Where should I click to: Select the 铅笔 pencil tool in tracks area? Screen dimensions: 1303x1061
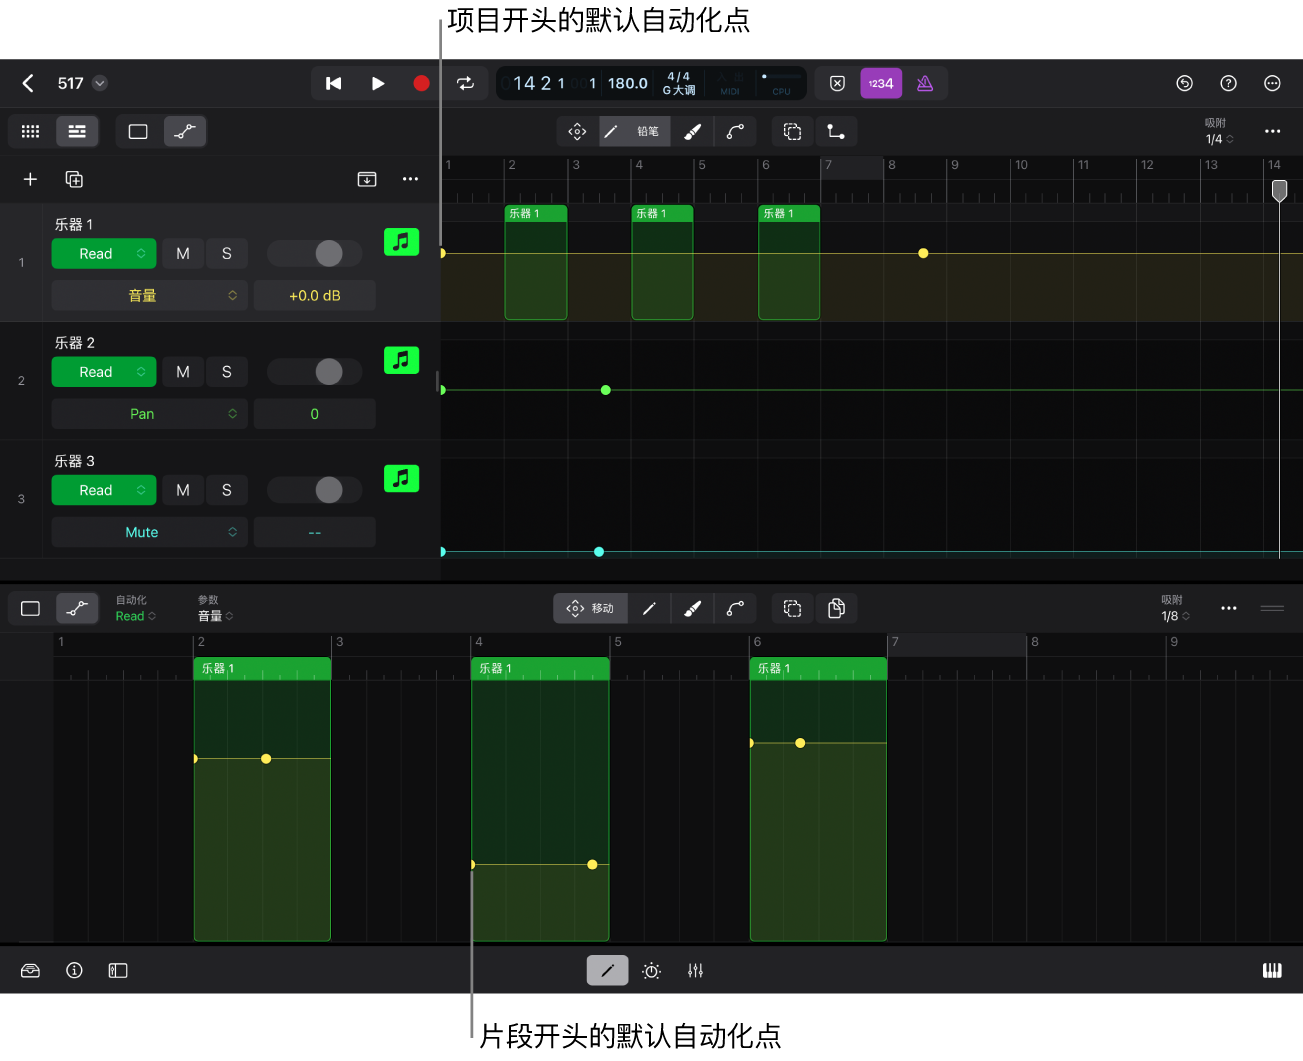coord(635,131)
